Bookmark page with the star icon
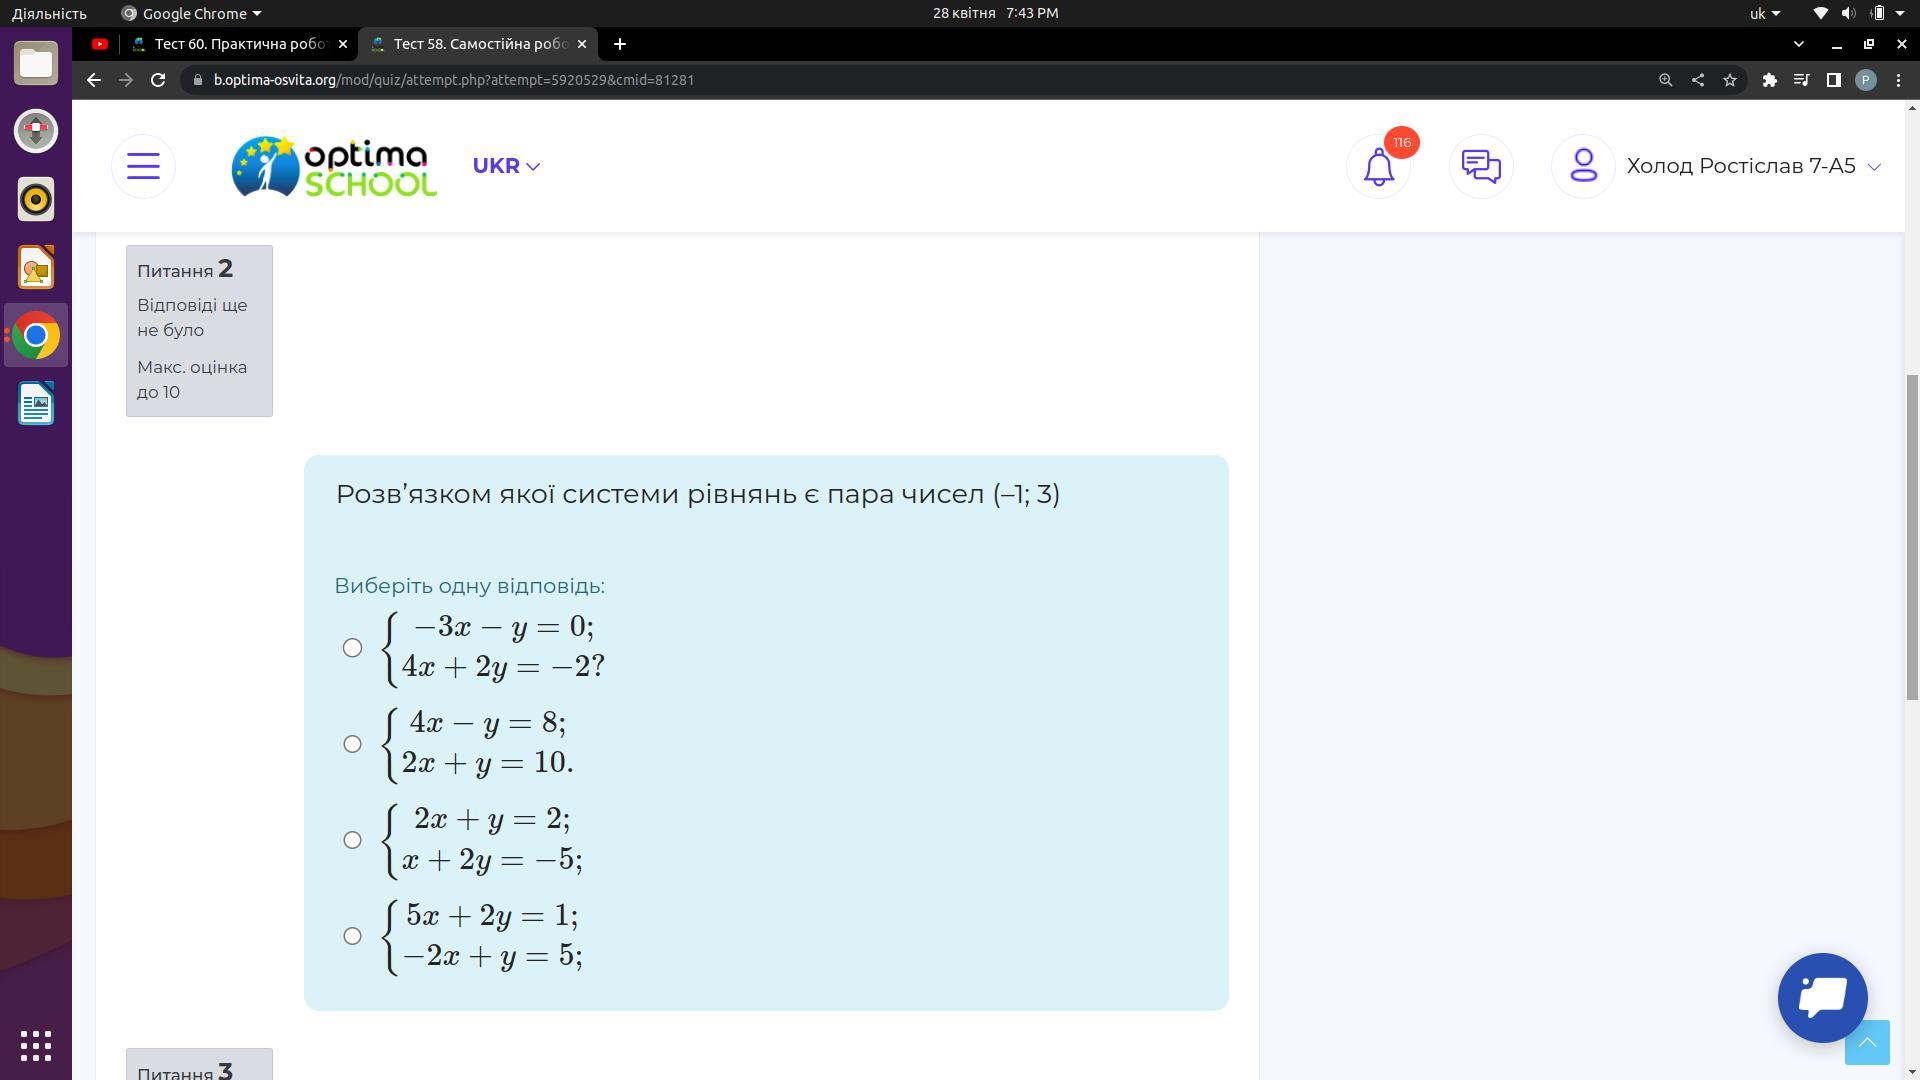 click(x=1730, y=80)
